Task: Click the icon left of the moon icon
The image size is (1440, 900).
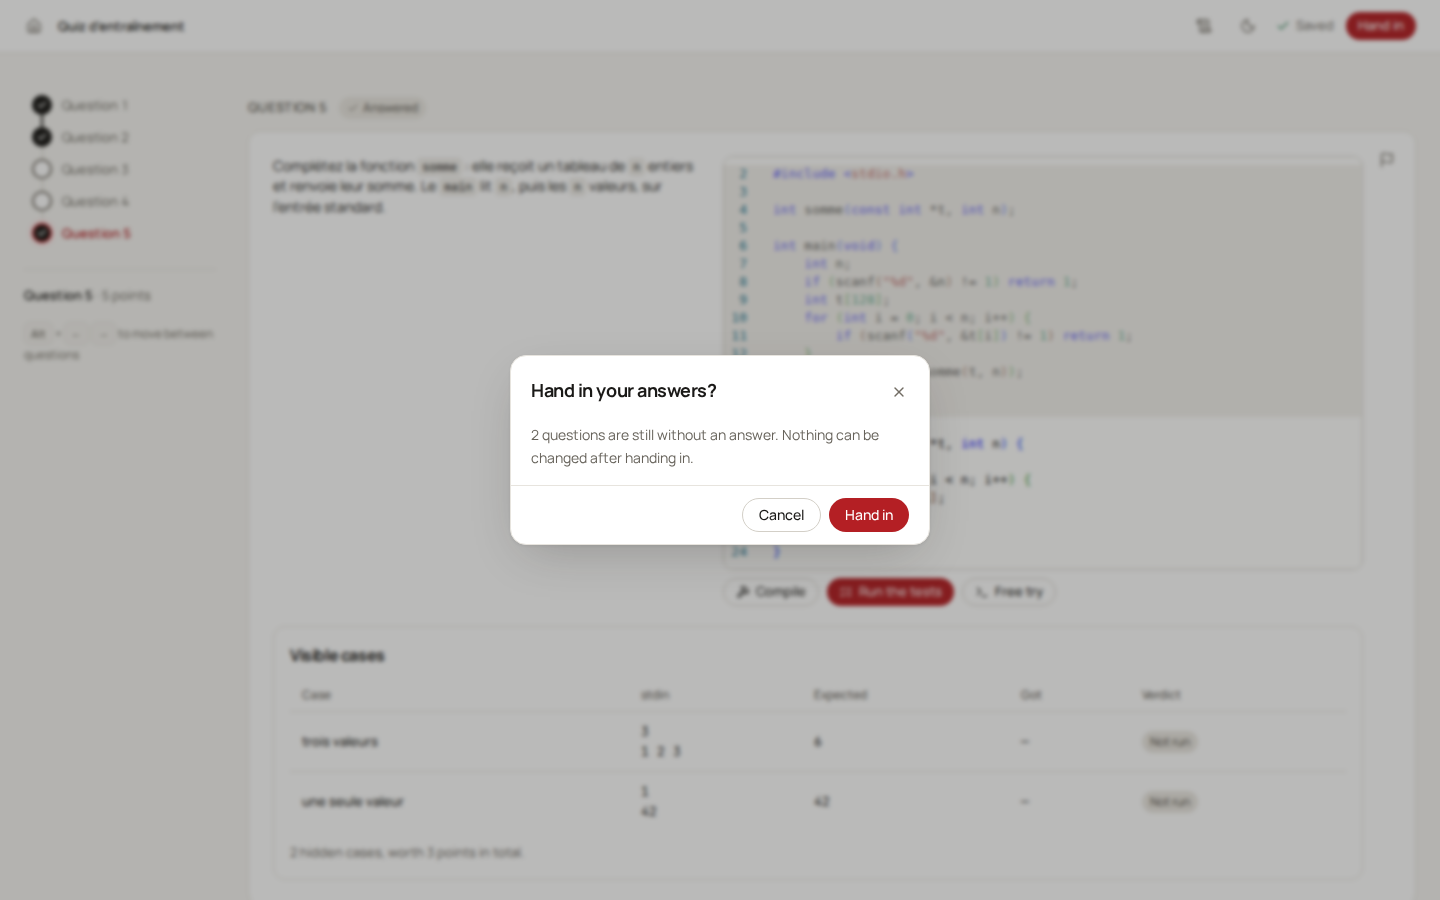Action: (1204, 26)
